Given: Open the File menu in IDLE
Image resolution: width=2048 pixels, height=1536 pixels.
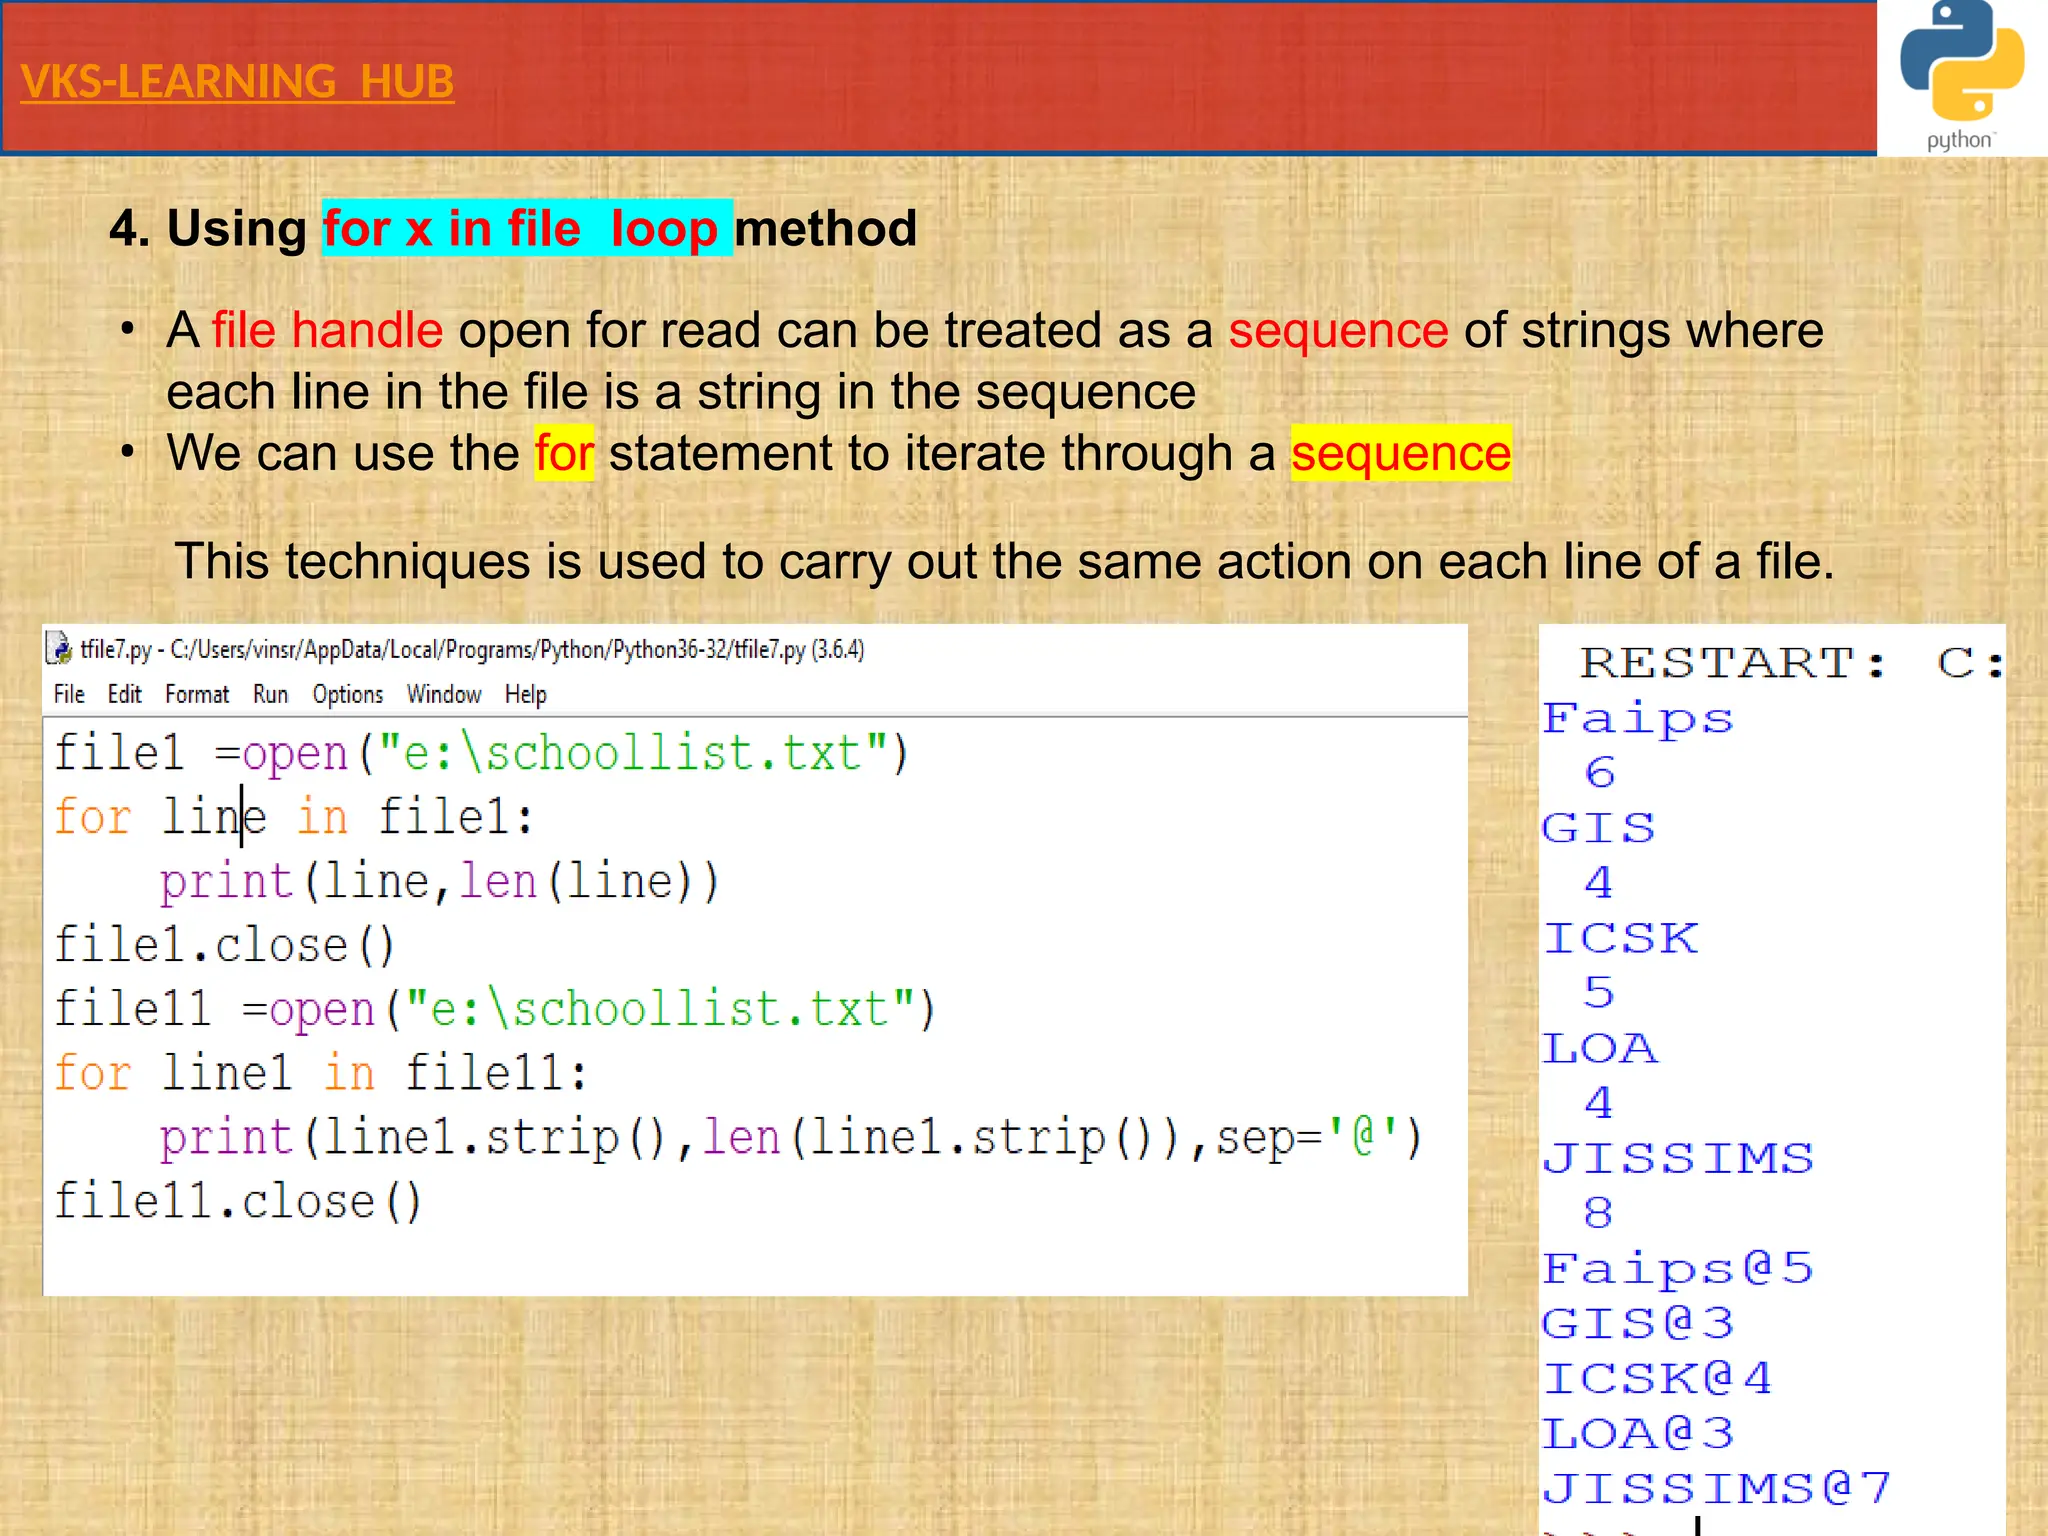Looking at the screenshot, I should pos(69,694).
